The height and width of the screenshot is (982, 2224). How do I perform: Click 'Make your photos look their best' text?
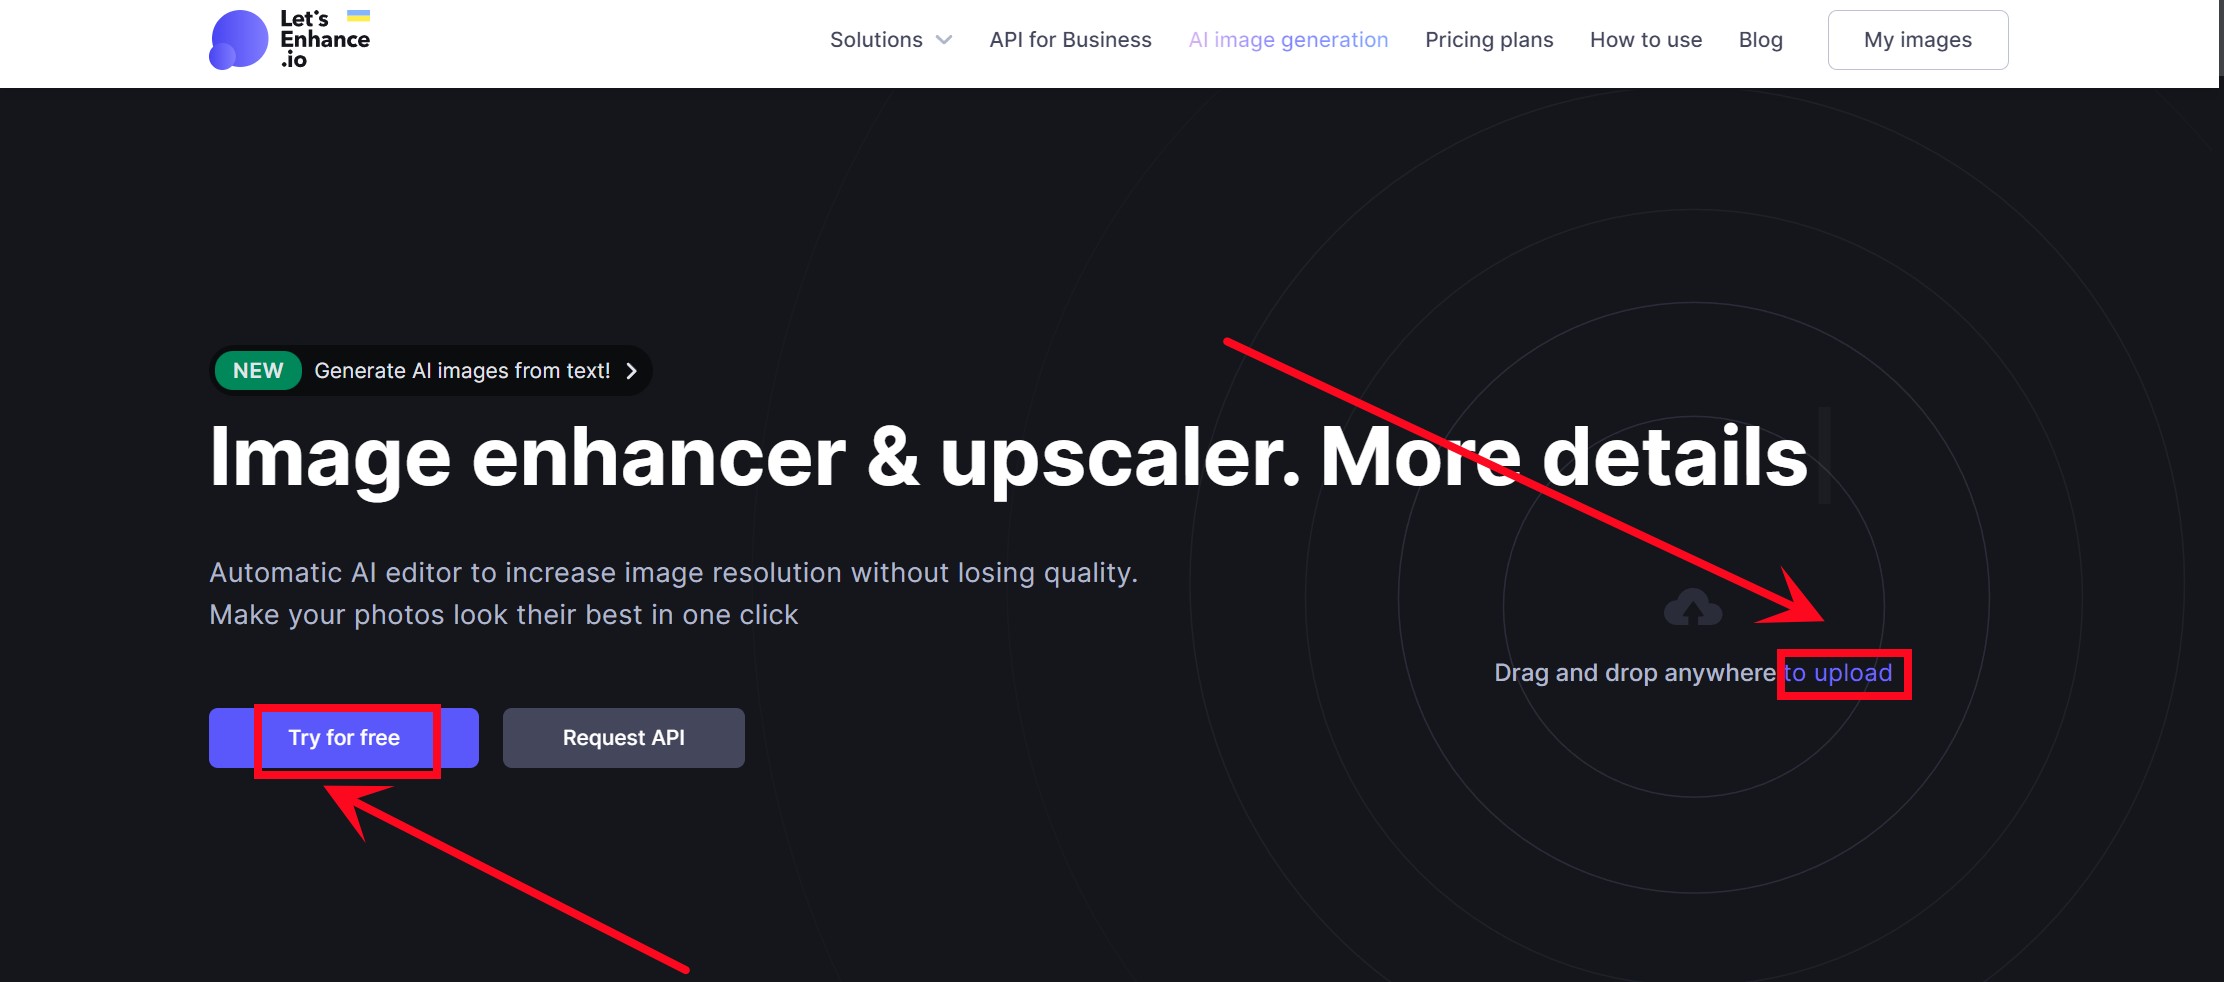504,615
